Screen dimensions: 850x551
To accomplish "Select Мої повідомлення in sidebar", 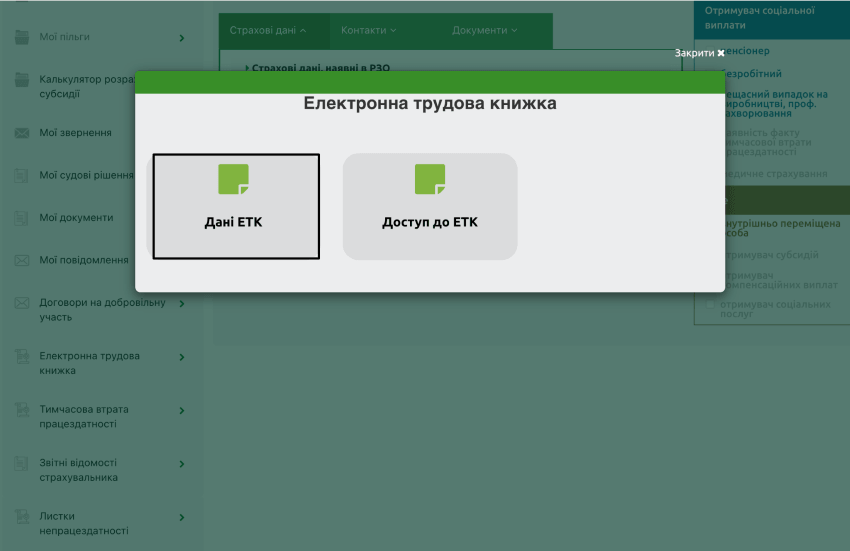I will click(x=84, y=260).
